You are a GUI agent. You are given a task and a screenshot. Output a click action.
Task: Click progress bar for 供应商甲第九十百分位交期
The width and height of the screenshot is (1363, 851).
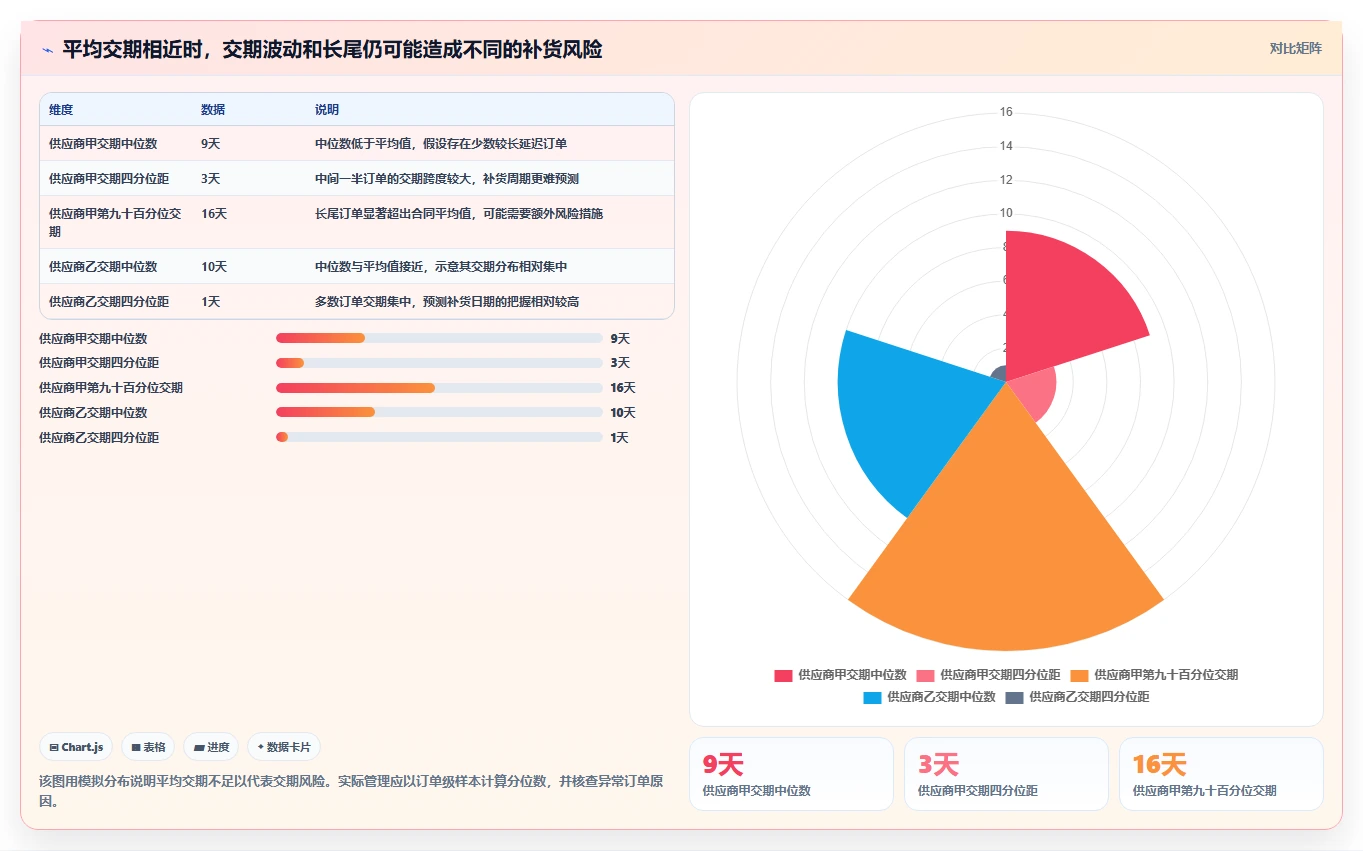[x=439, y=388]
